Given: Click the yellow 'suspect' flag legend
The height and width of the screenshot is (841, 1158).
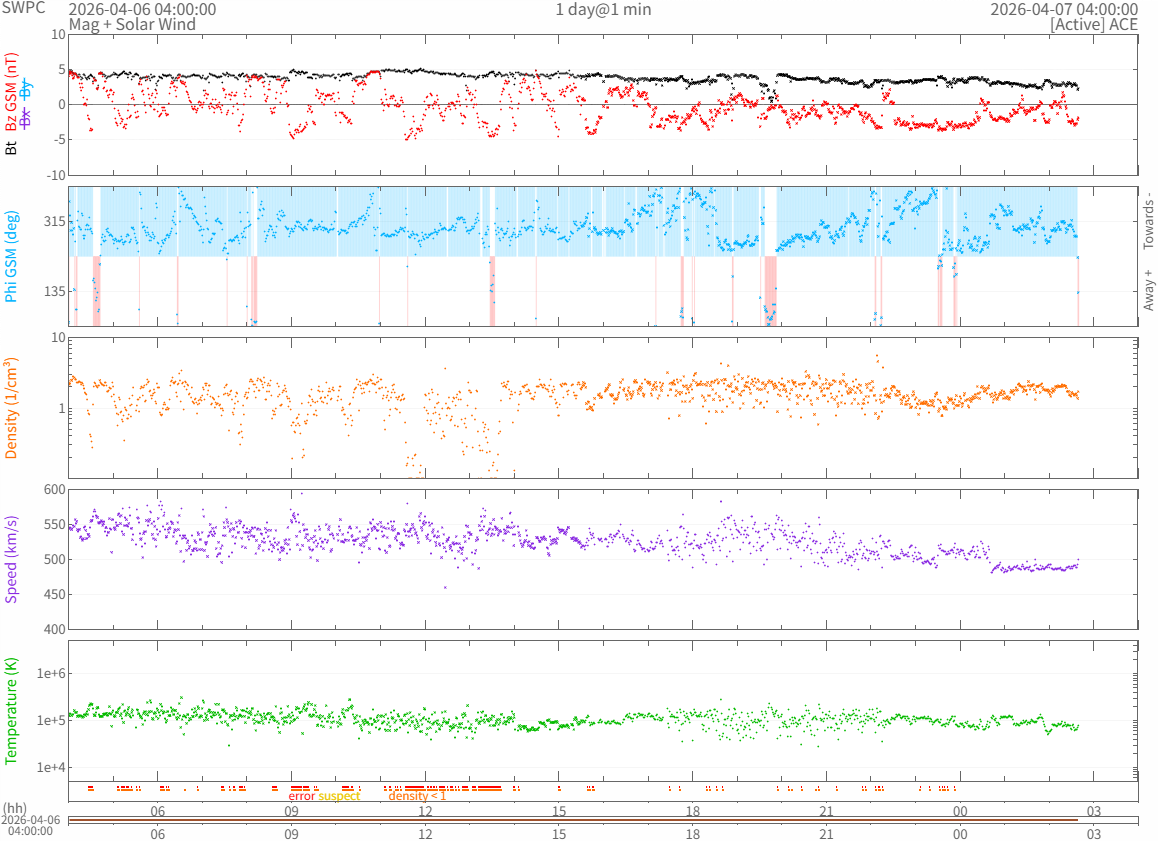Looking at the screenshot, I should click(339, 796).
